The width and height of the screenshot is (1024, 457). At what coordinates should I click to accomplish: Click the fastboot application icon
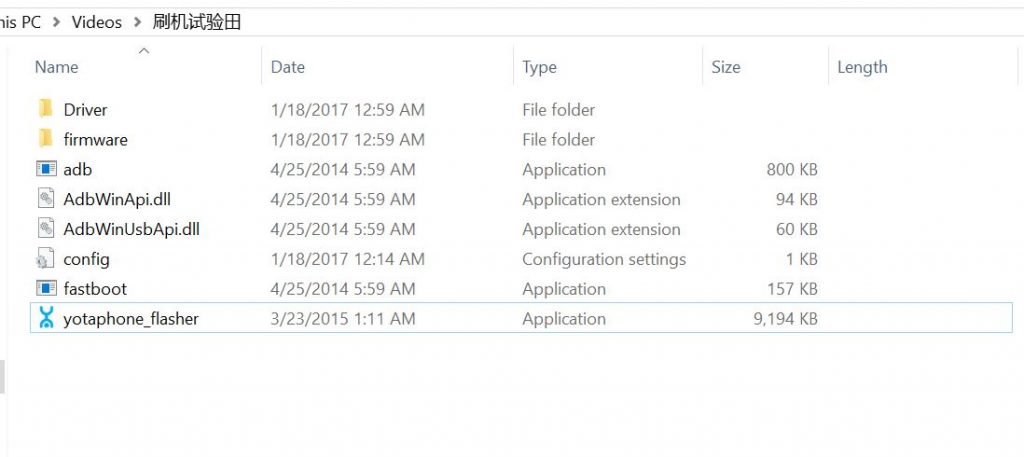(x=46, y=289)
